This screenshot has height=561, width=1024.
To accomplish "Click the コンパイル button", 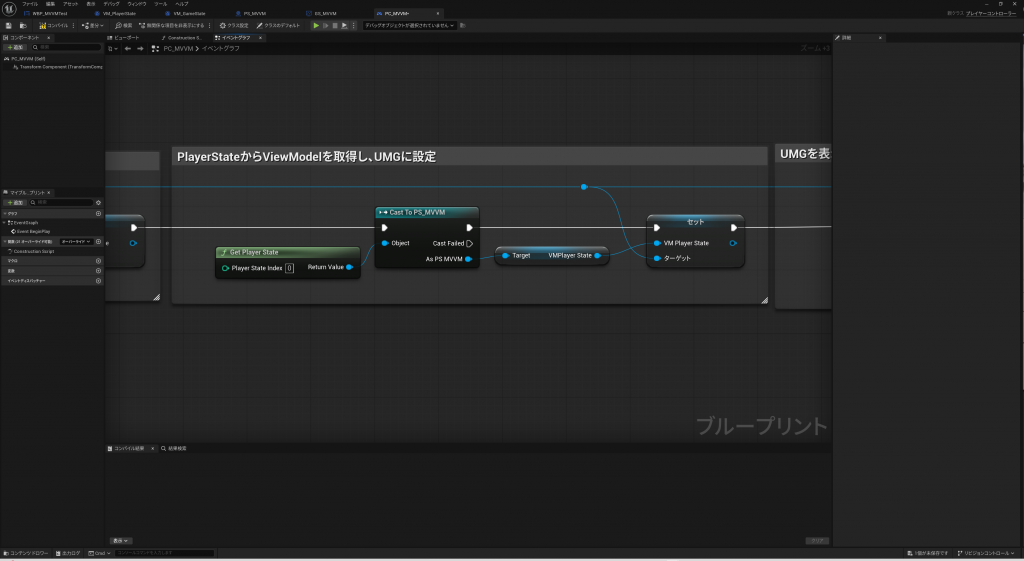I will click(54, 25).
